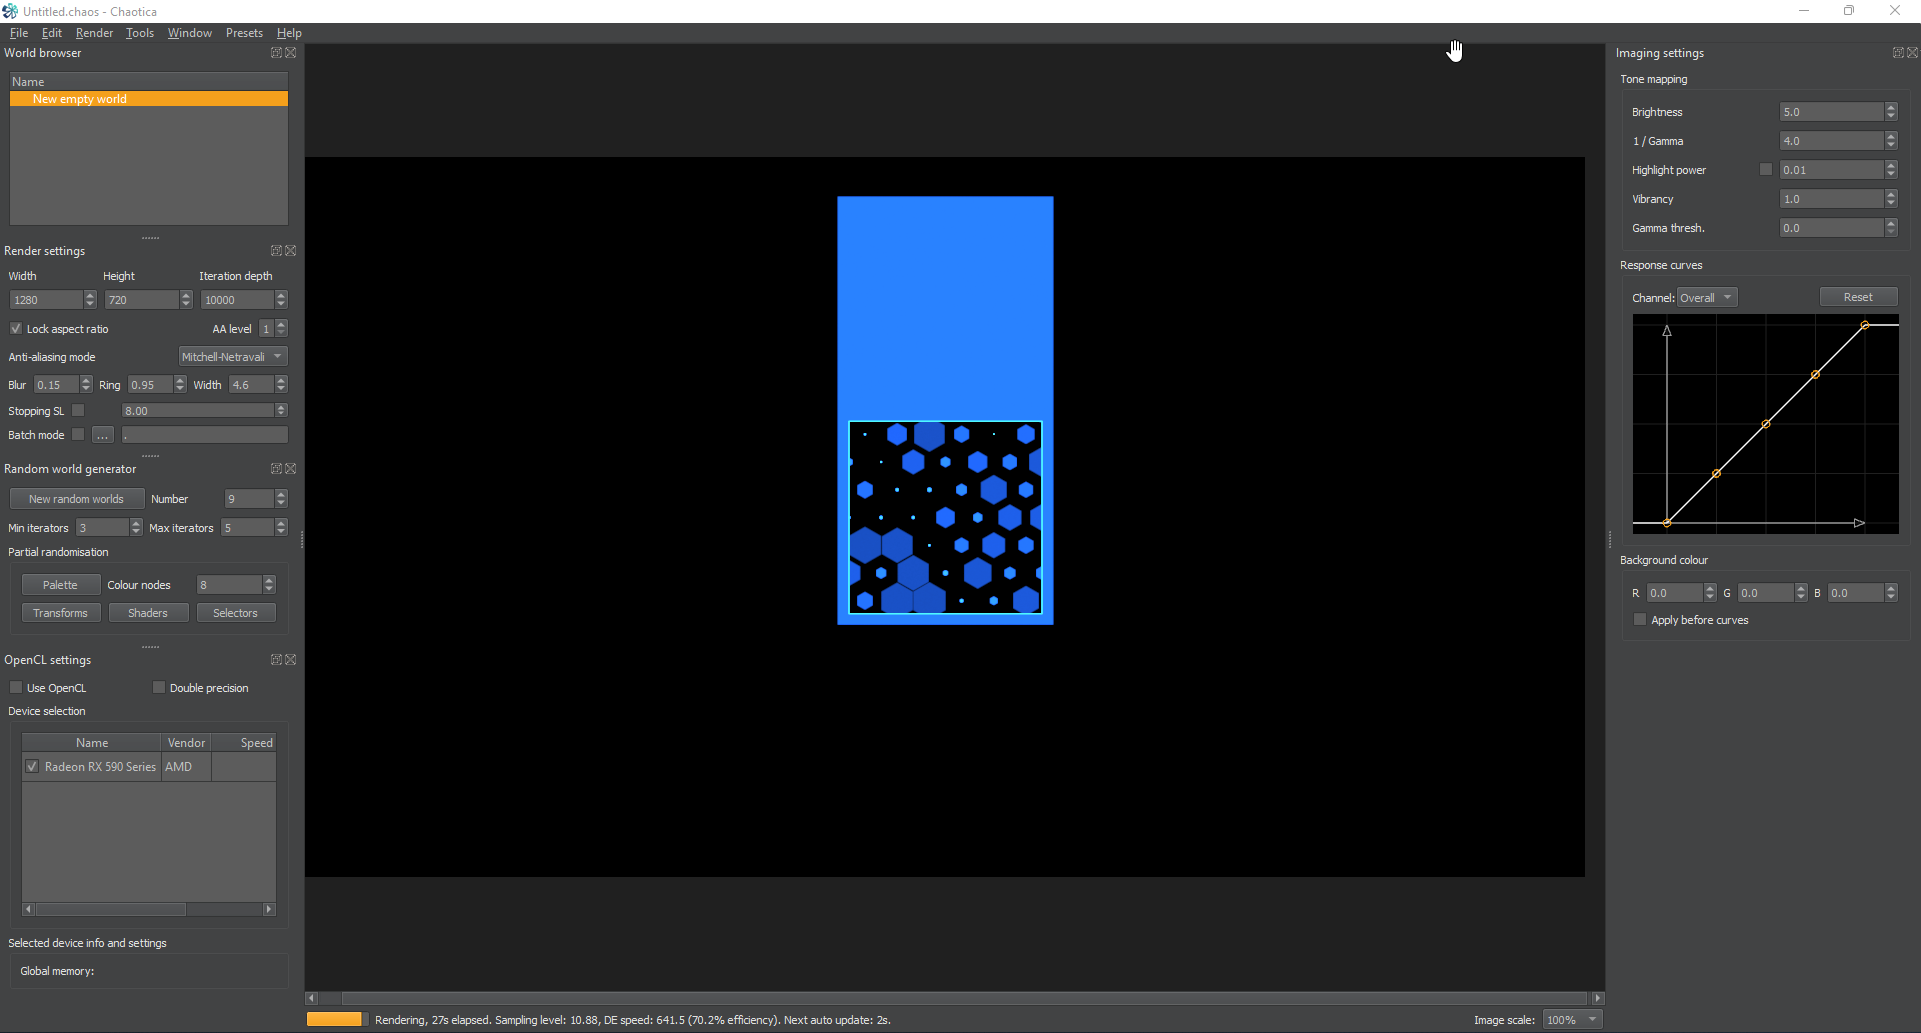Enable the Batch mode checkbox

pyautogui.click(x=78, y=434)
